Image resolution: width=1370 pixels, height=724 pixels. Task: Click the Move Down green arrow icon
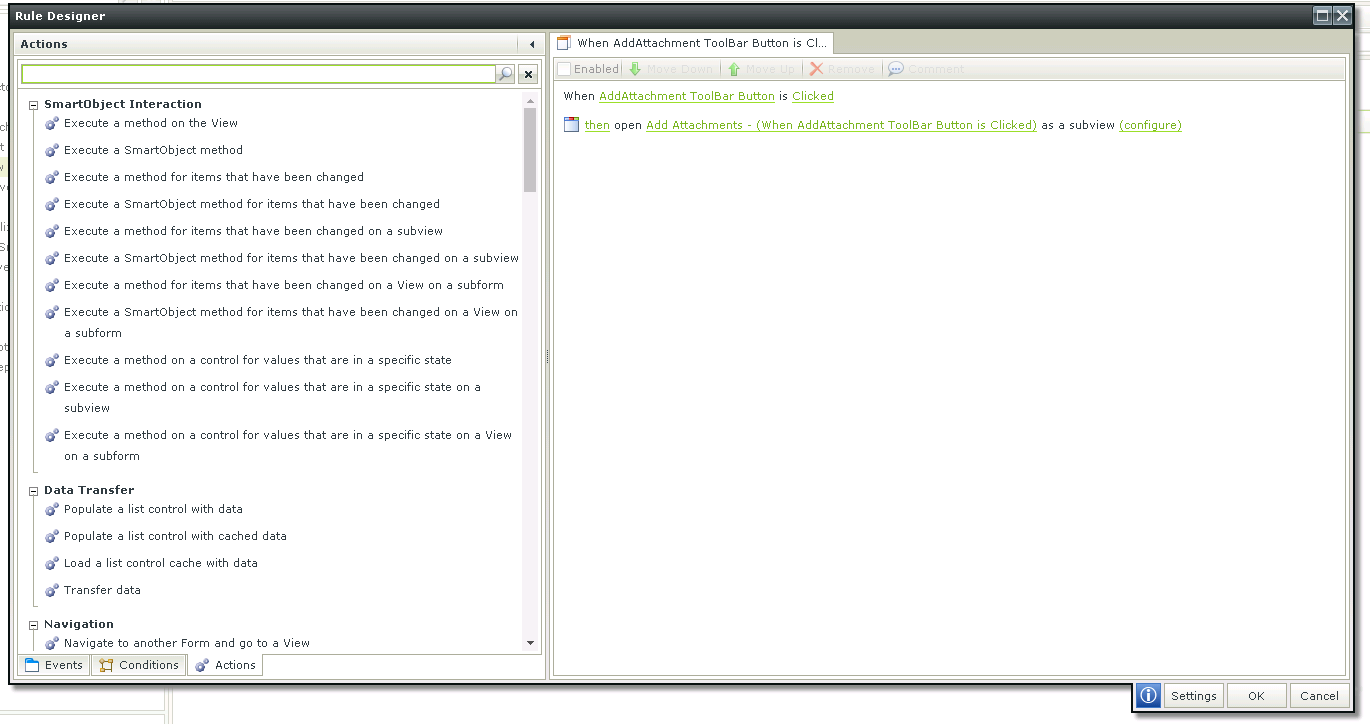point(634,69)
